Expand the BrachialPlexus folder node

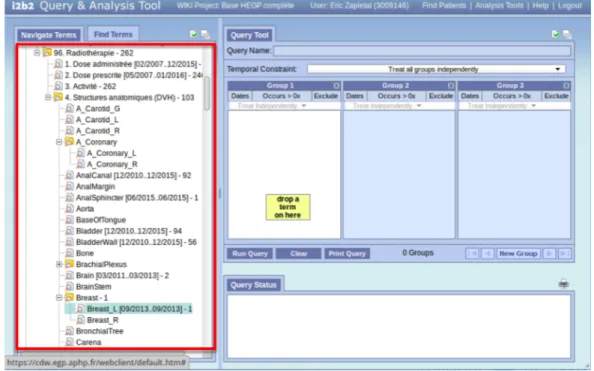59,264
